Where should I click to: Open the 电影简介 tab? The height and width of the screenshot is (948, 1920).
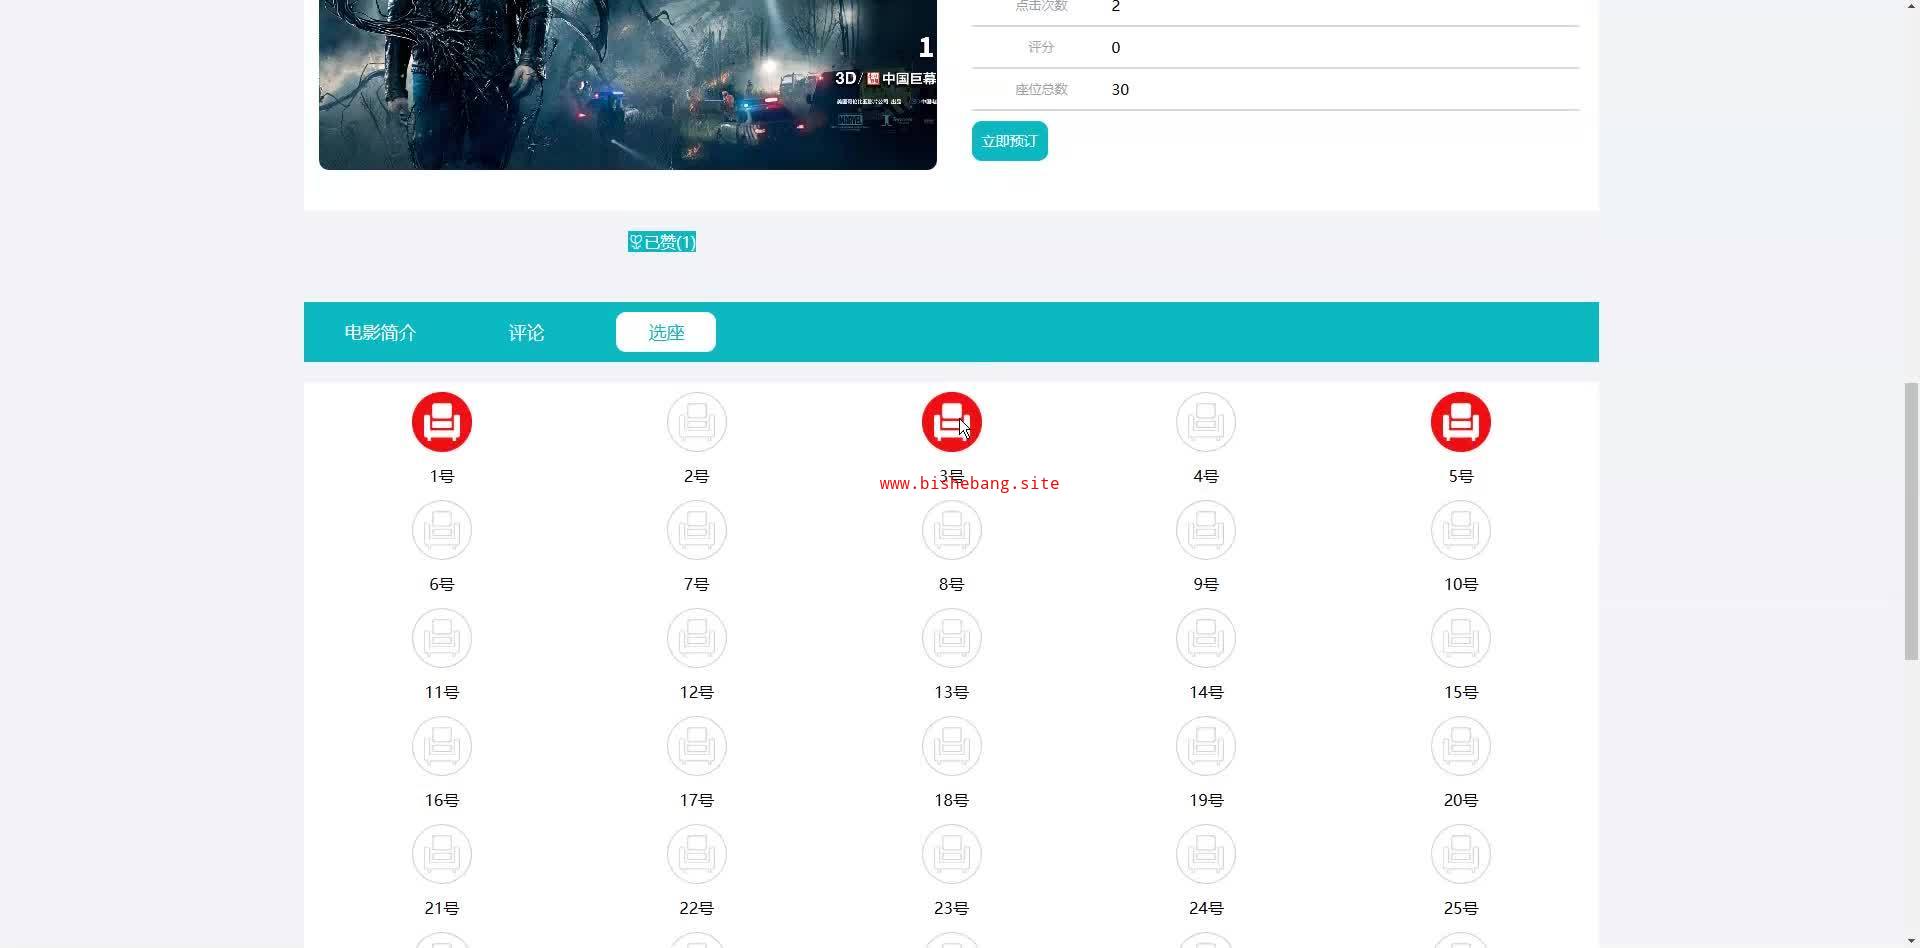[x=380, y=332]
